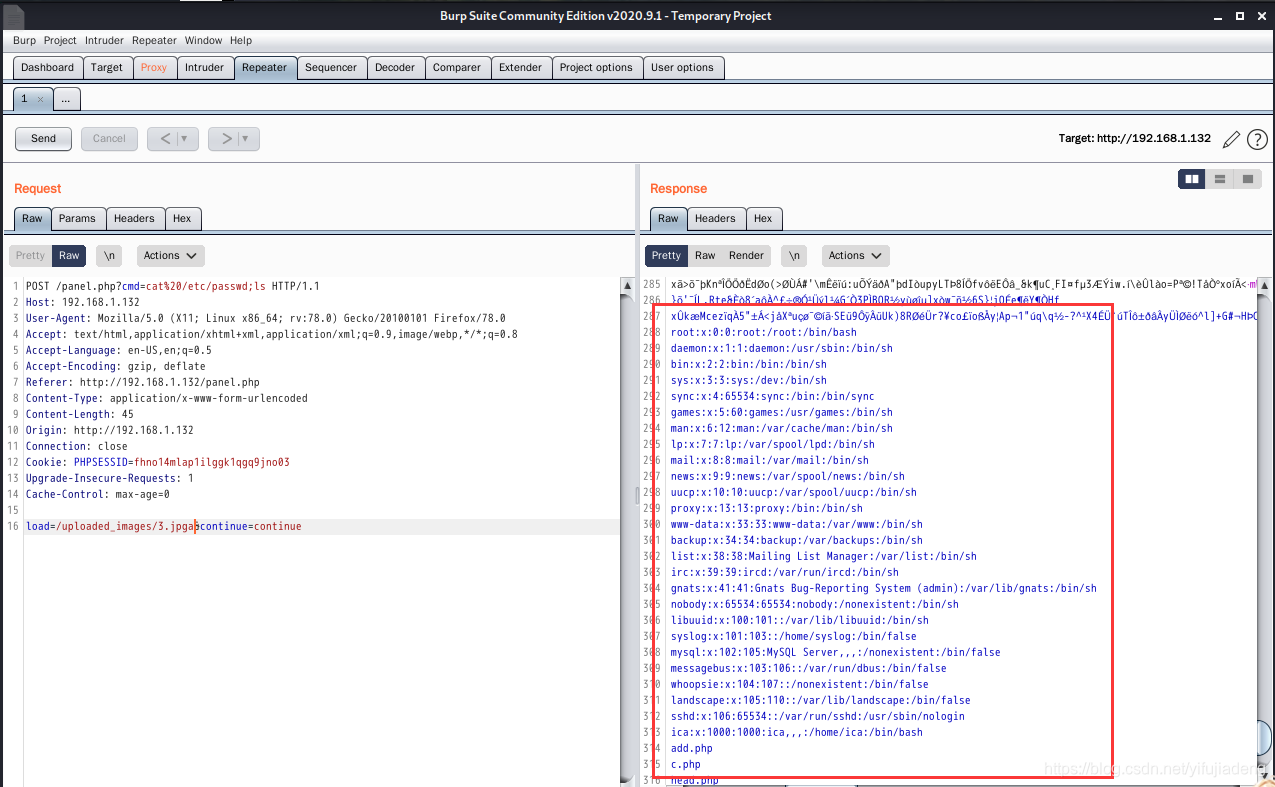Open the Project menu
Screen dimensions: 1275x787
60,41
